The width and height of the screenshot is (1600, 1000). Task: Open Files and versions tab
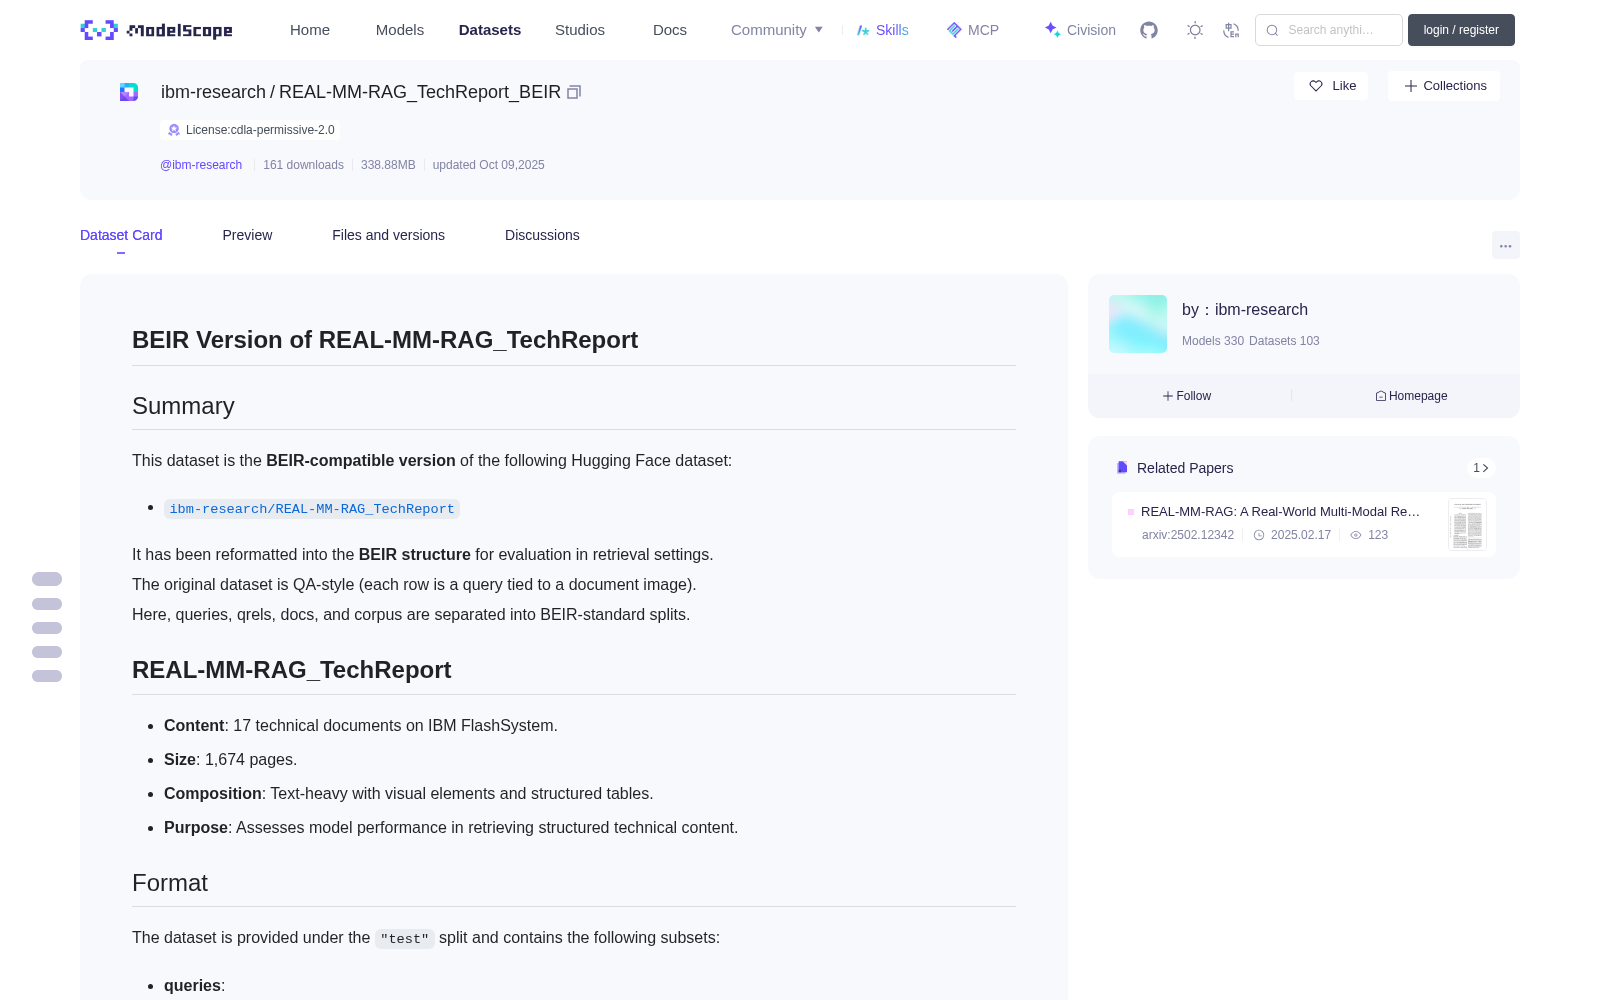tap(388, 235)
